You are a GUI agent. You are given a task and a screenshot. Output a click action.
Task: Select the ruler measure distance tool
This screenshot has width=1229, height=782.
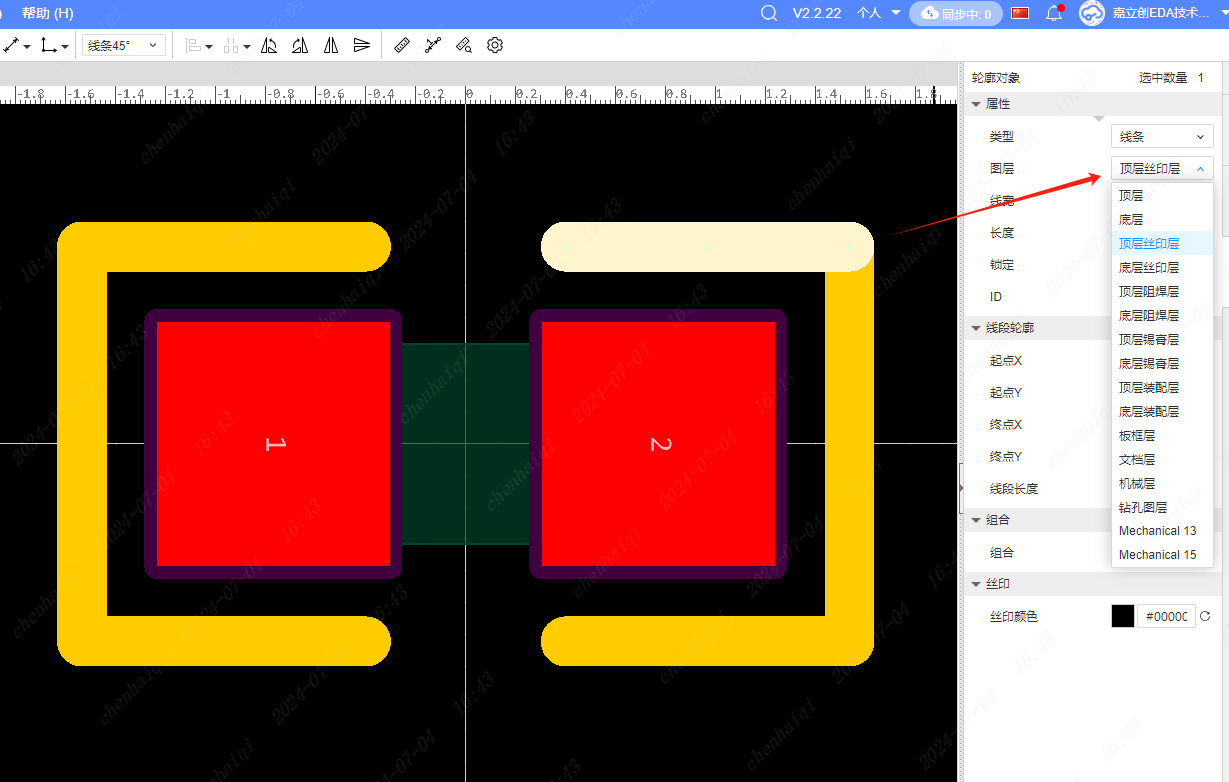(402, 45)
